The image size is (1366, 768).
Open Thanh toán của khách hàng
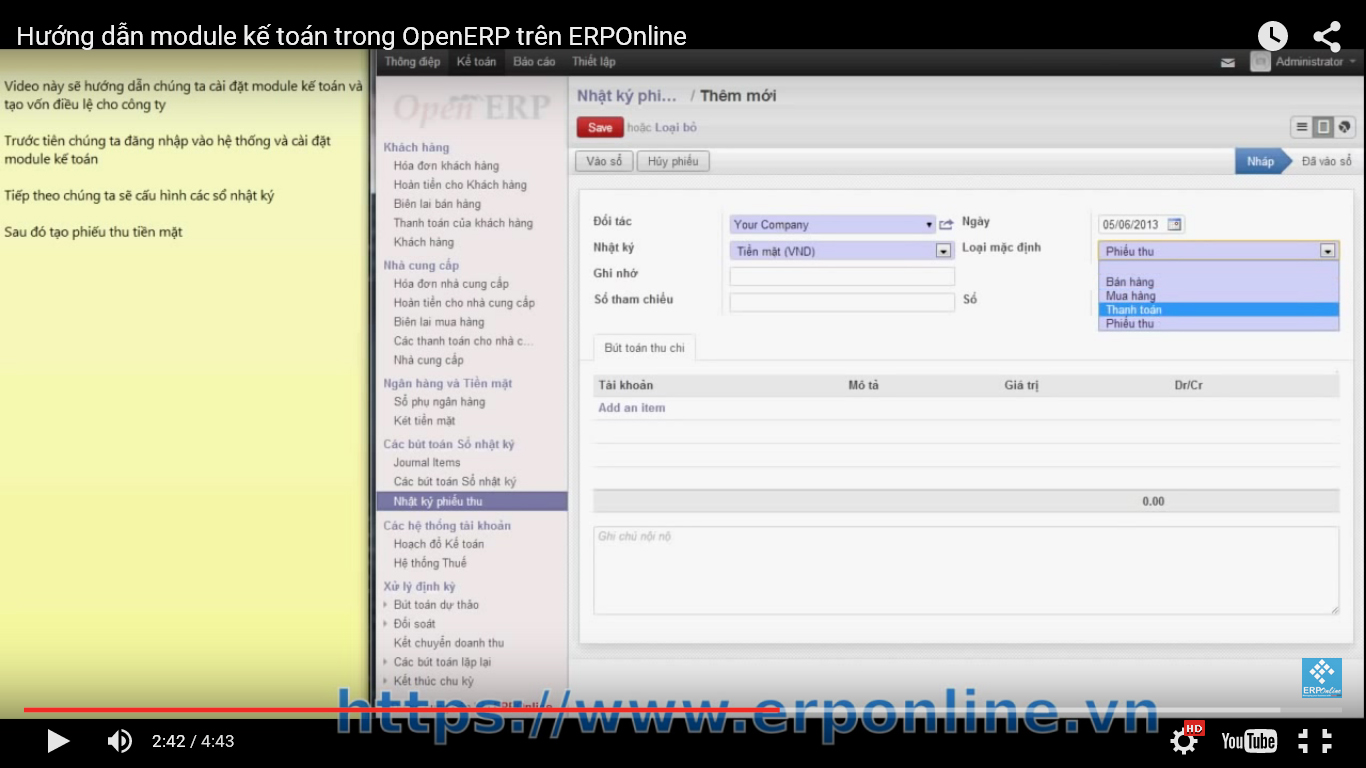[x=463, y=223]
